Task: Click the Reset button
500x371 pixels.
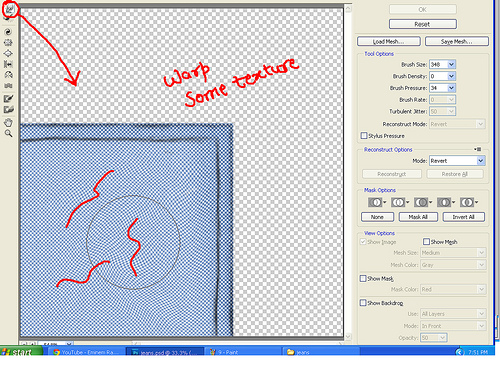Action: tap(423, 24)
